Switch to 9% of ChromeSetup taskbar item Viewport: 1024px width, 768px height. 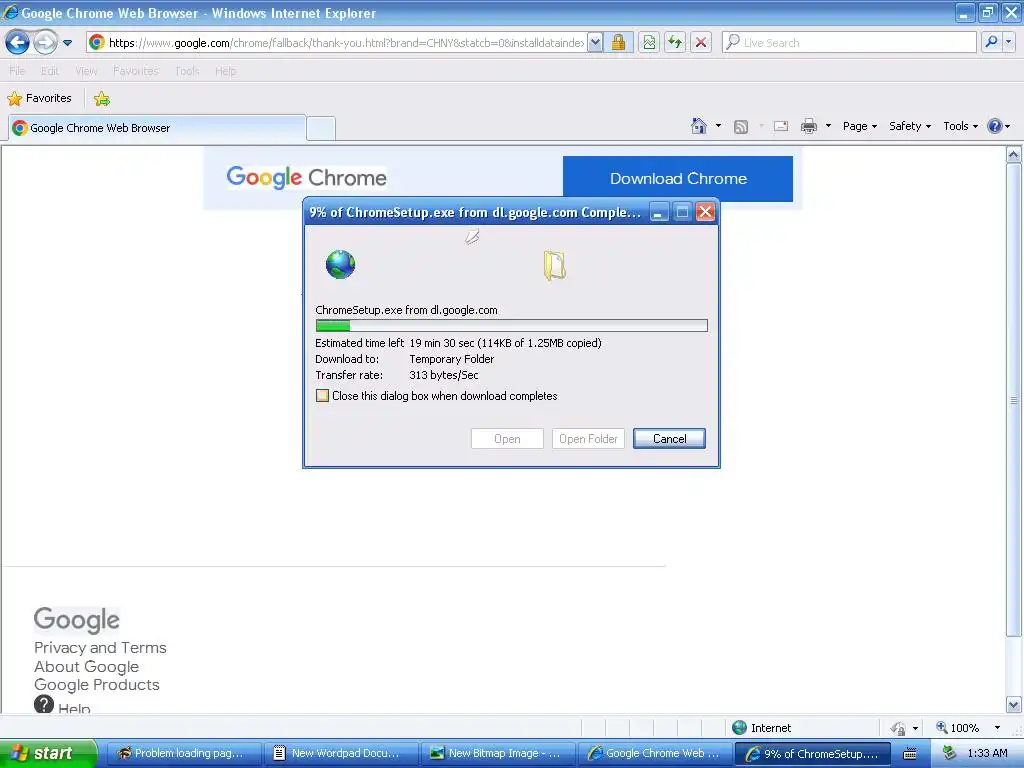812,754
